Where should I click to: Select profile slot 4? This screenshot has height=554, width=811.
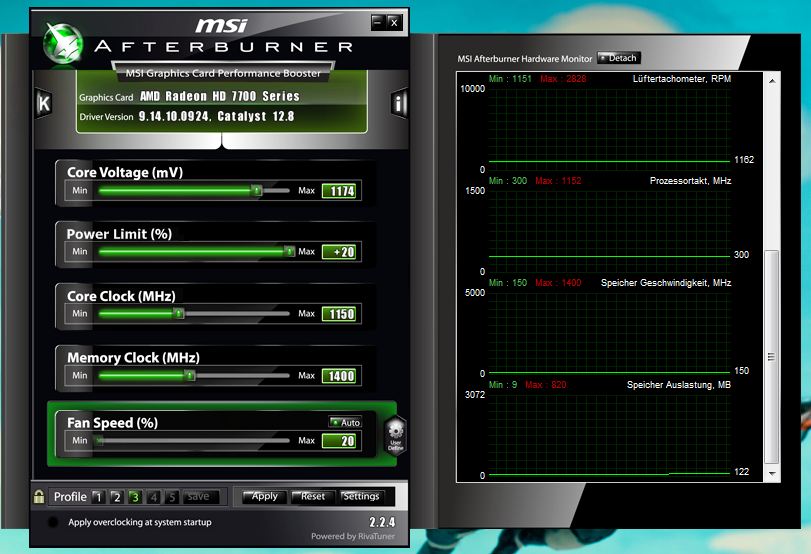click(x=154, y=497)
